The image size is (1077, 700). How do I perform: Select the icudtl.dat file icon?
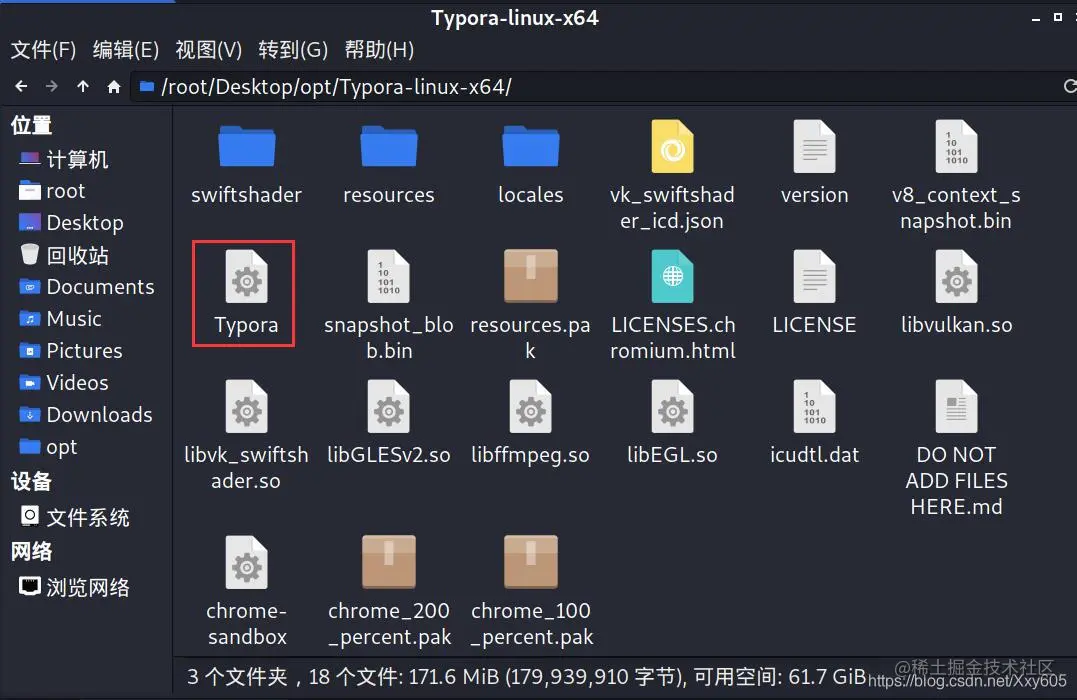[815, 406]
